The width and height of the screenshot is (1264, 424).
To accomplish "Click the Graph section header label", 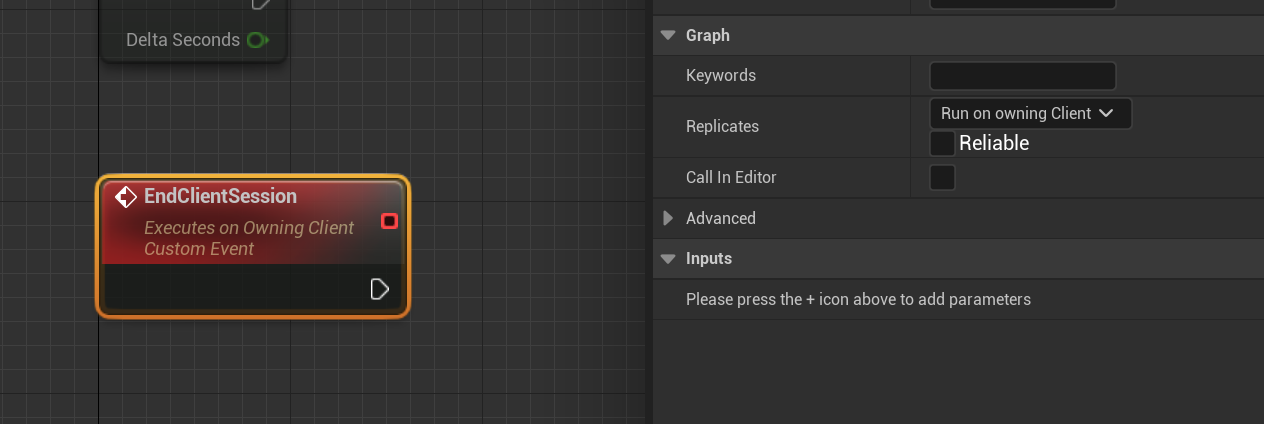I will 708,35.
